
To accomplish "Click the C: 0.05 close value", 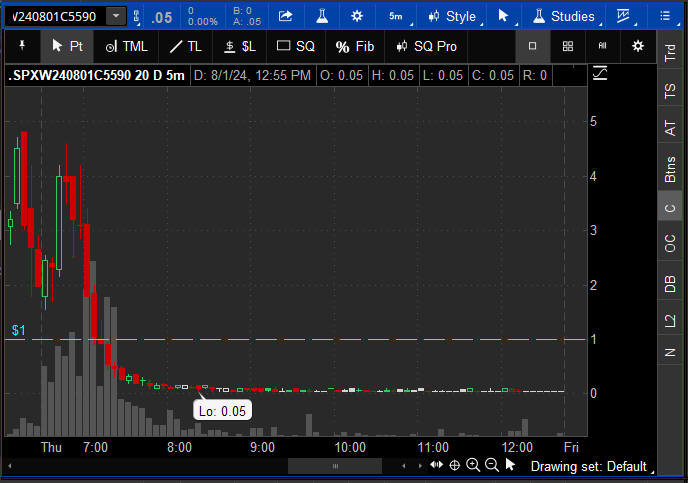I will coord(493,75).
